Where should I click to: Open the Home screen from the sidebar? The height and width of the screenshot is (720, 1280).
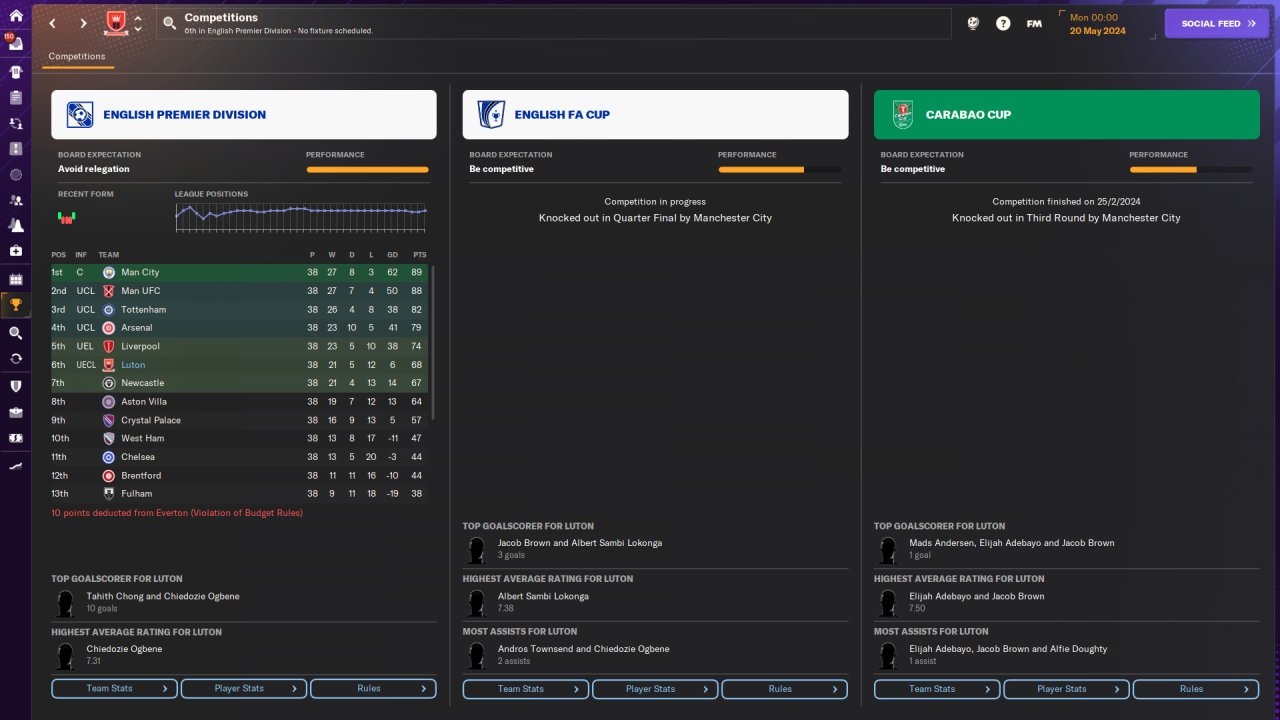coord(15,16)
